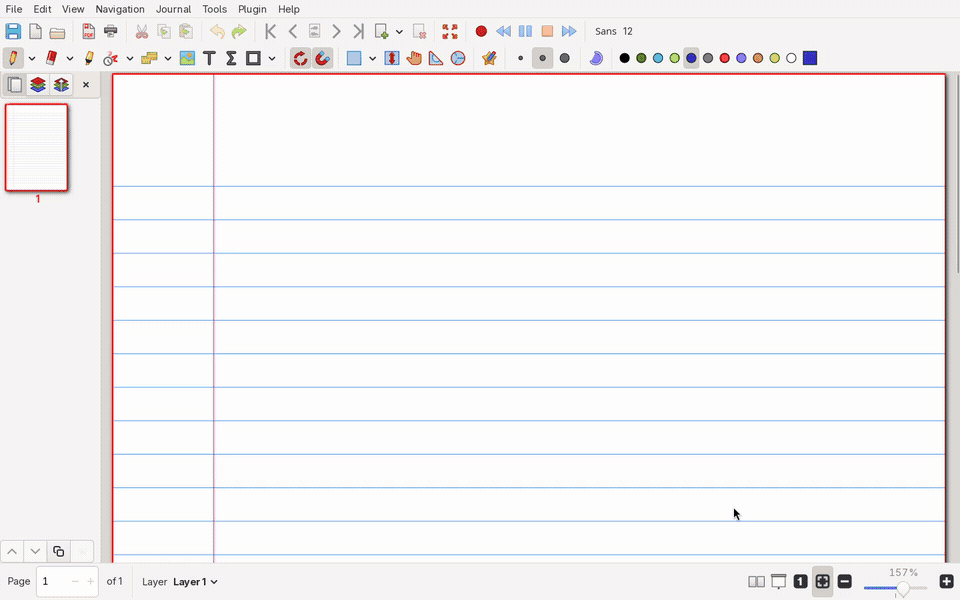Viewport: 960px width, 600px height.
Task: Go to the first page
Action: [x=270, y=31]
